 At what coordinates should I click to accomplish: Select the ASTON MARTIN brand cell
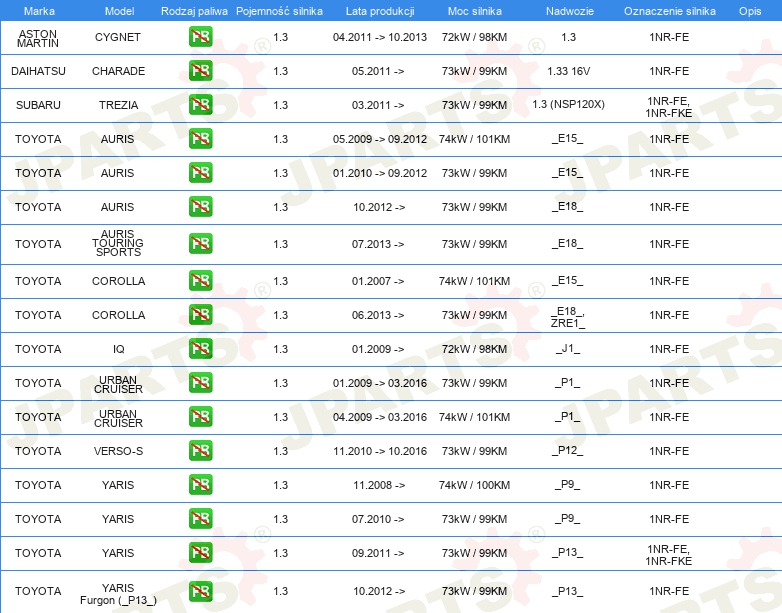(x=38, y=38)
